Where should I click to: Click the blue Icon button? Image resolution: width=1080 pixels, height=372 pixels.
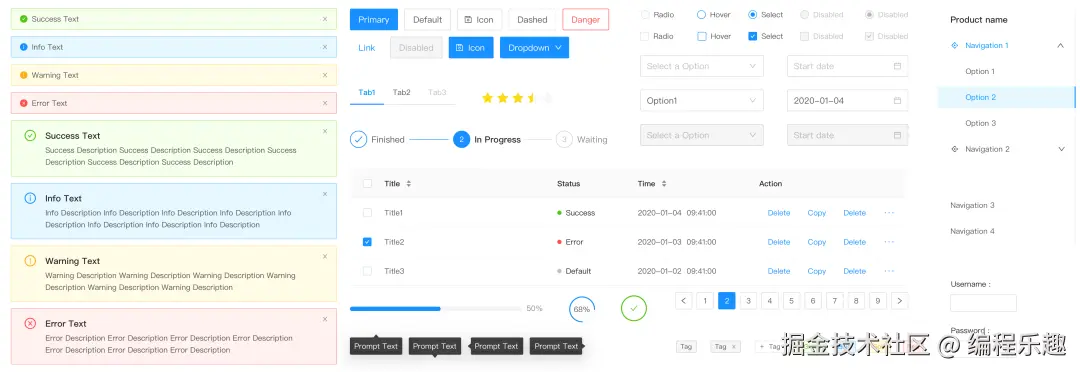(471, 48)
